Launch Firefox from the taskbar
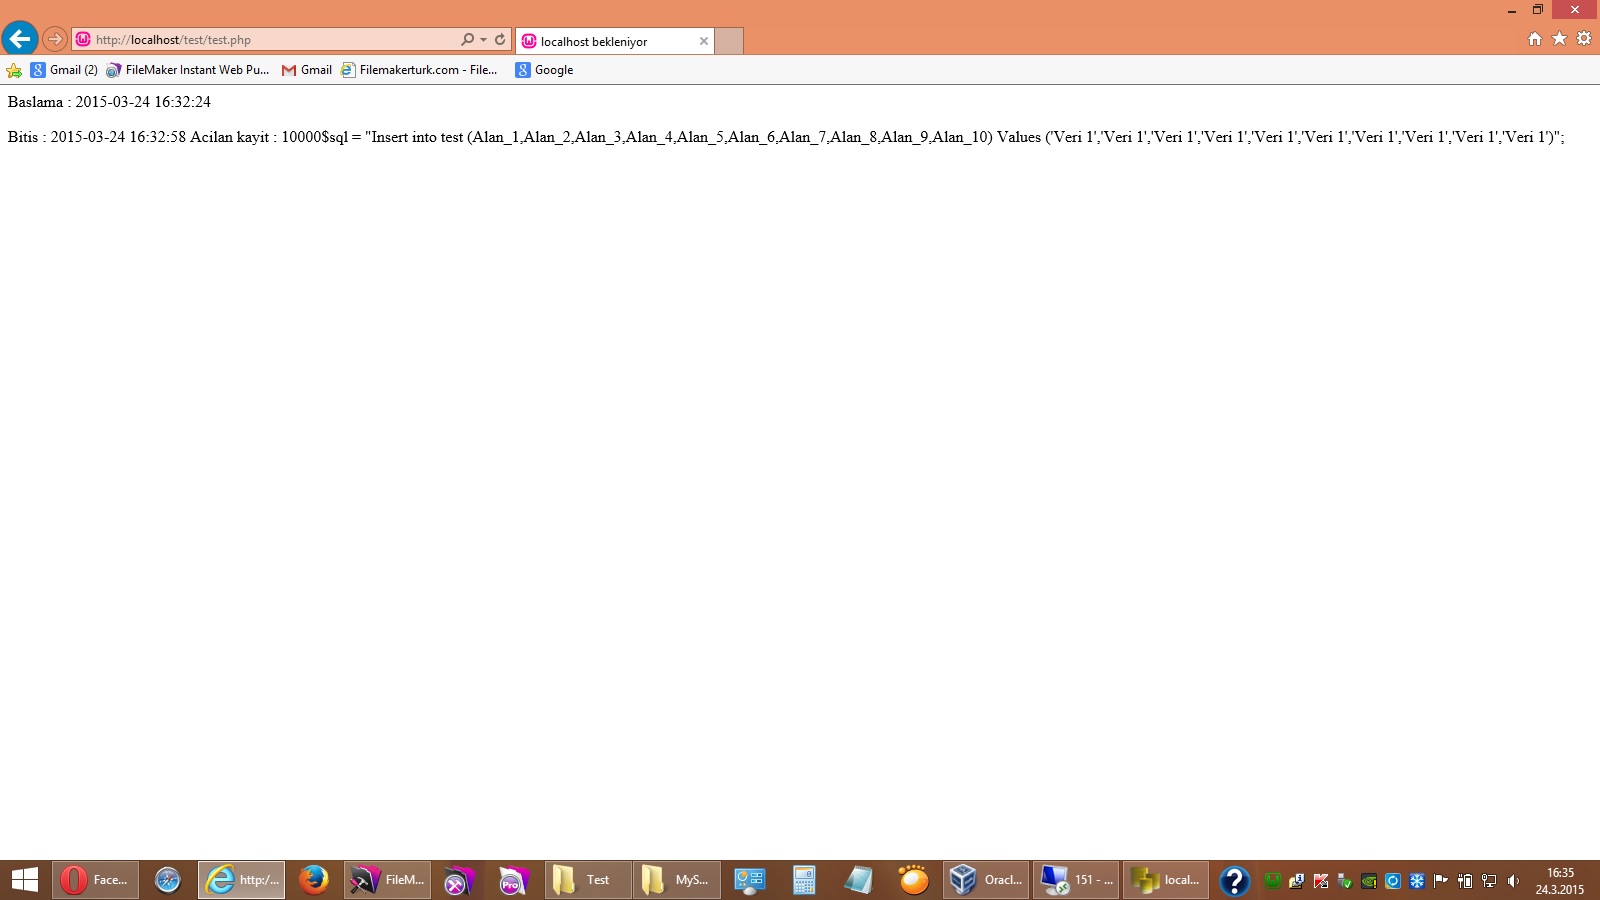The image size is (1600, 900). click(314, 880)
